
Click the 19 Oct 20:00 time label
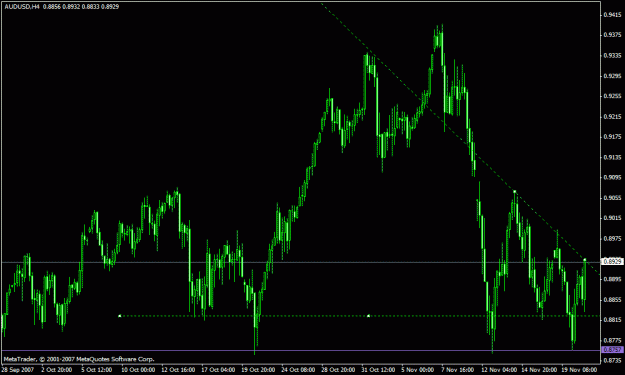click(x=258, y=370)
